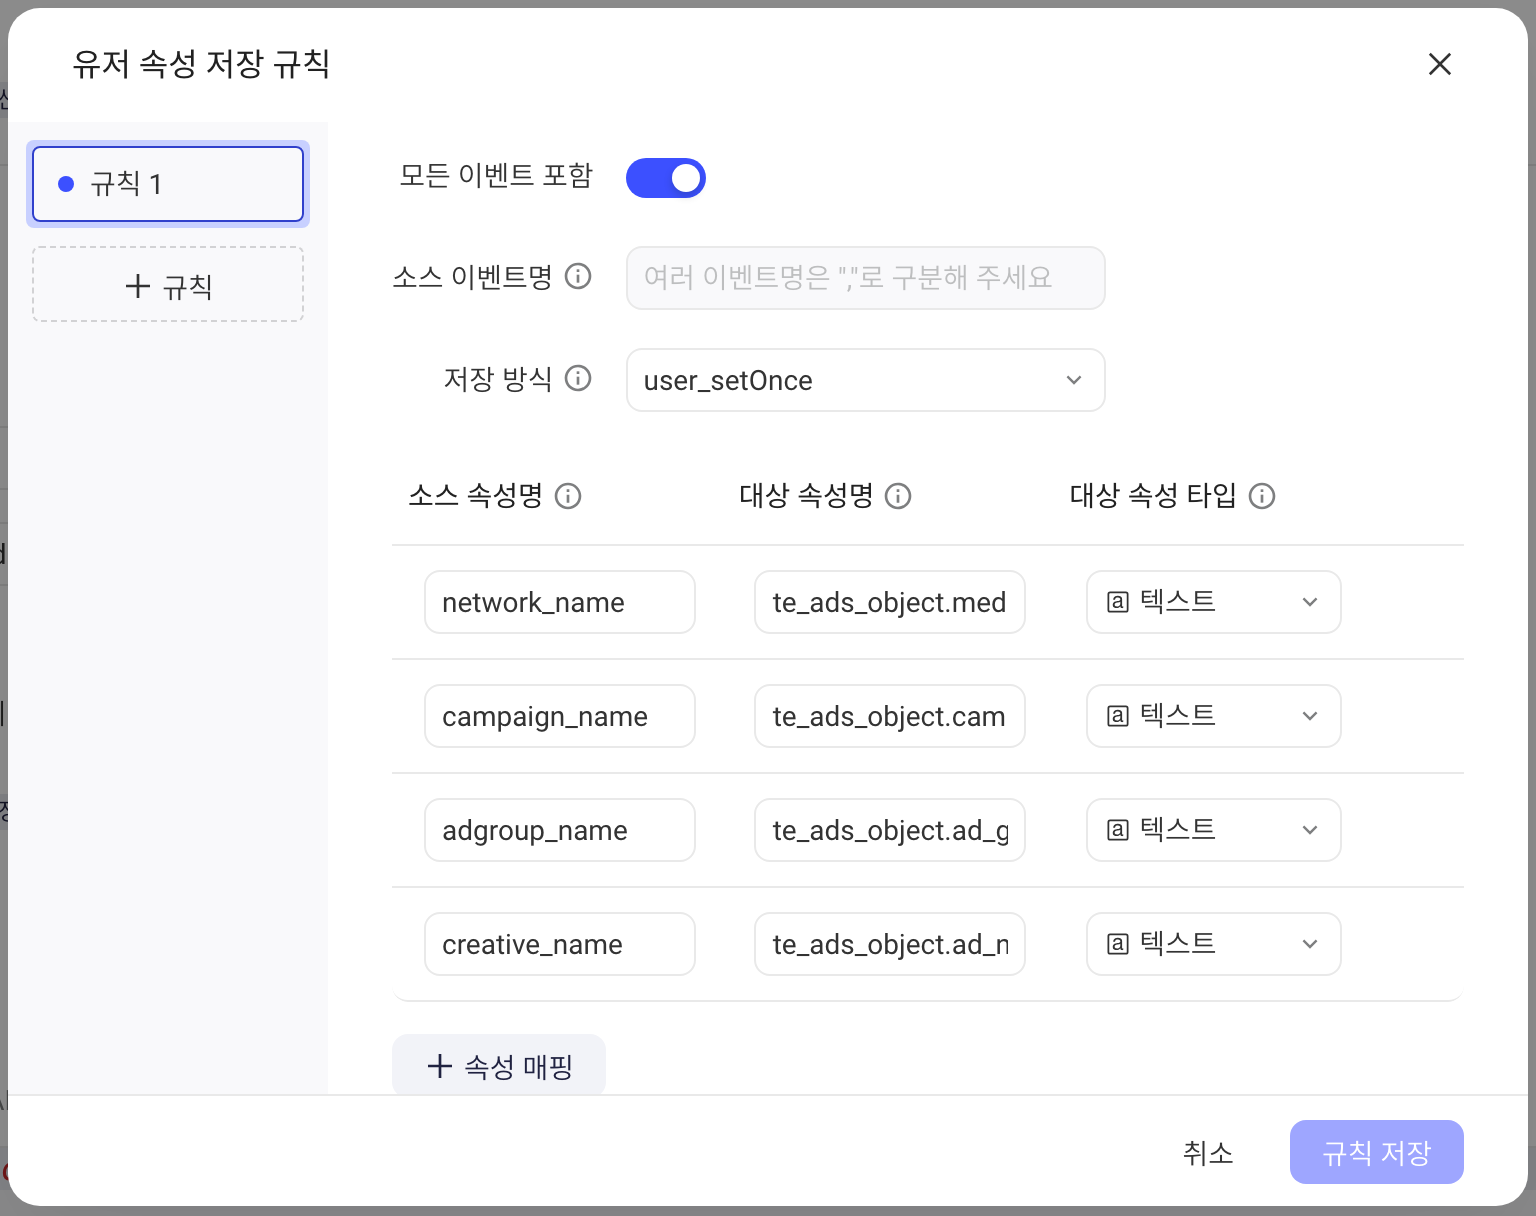Click the 대상 속성명 column header text
Screen dimensions: 1536x1216
[x=806, y=496]
